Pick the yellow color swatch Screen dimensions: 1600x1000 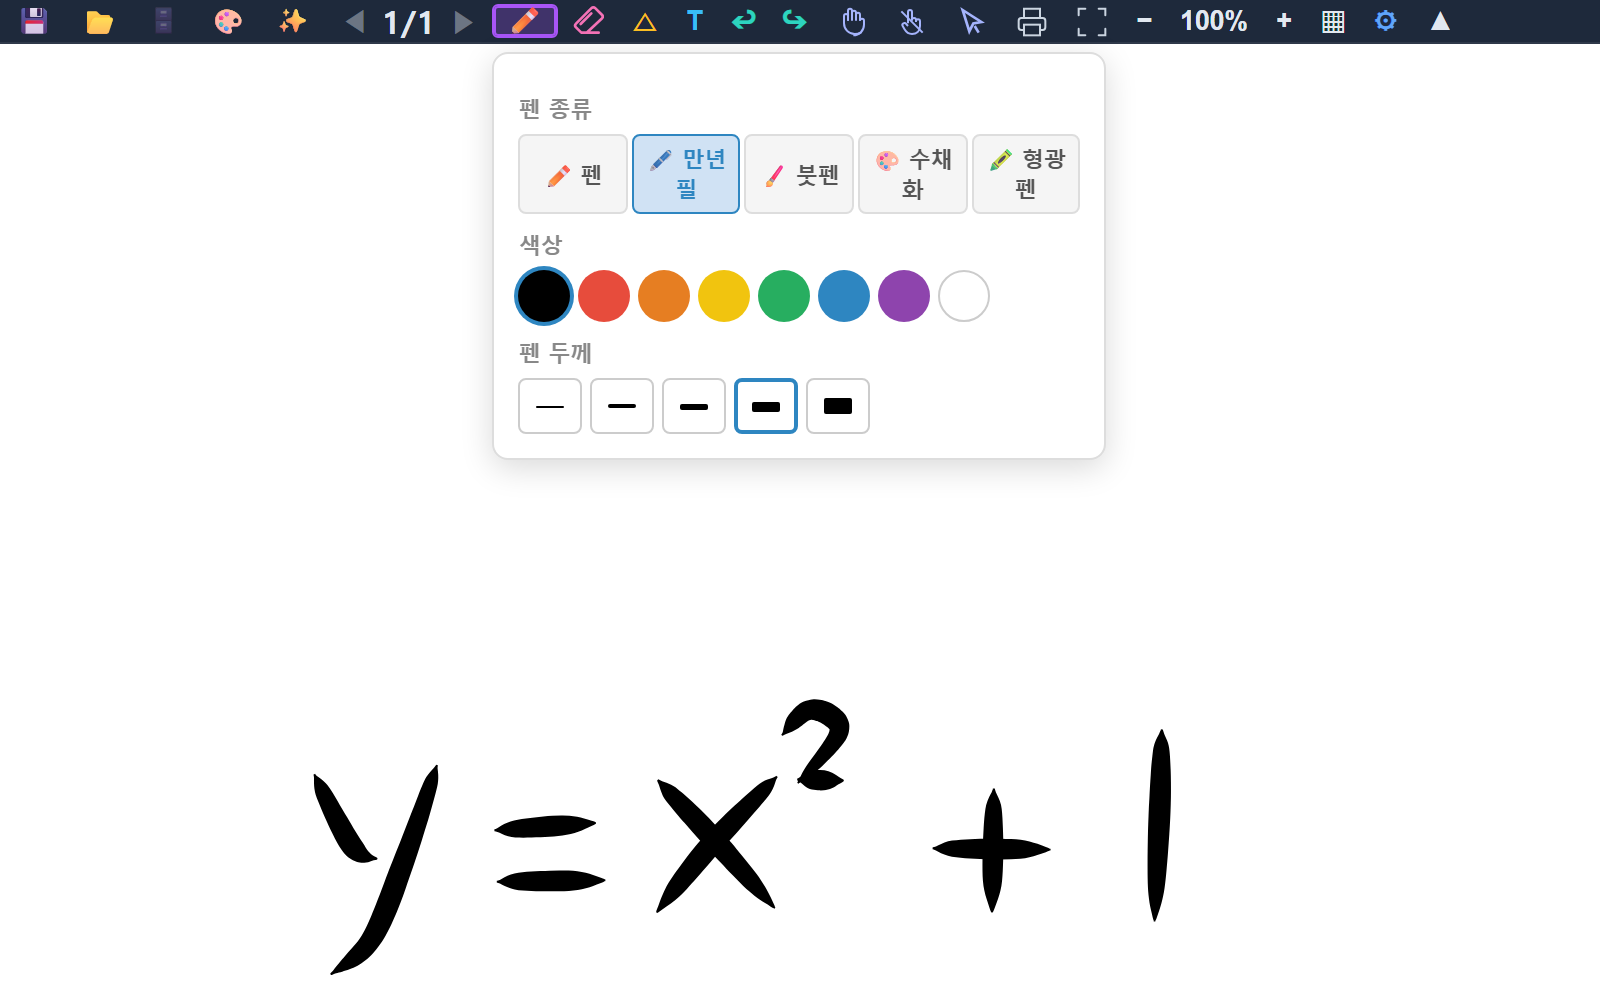(x=724, y=296)
